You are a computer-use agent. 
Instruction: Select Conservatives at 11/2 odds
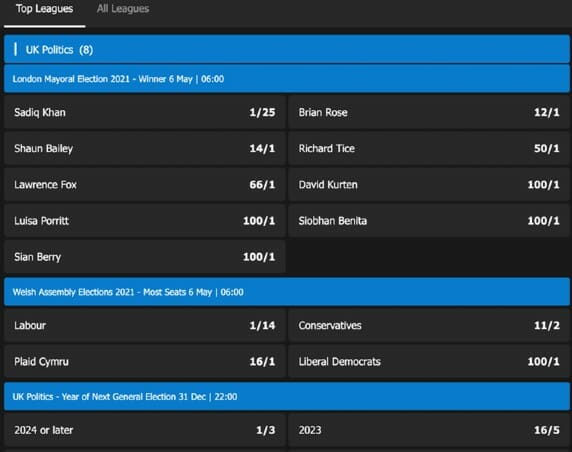[x=429, y=325]
